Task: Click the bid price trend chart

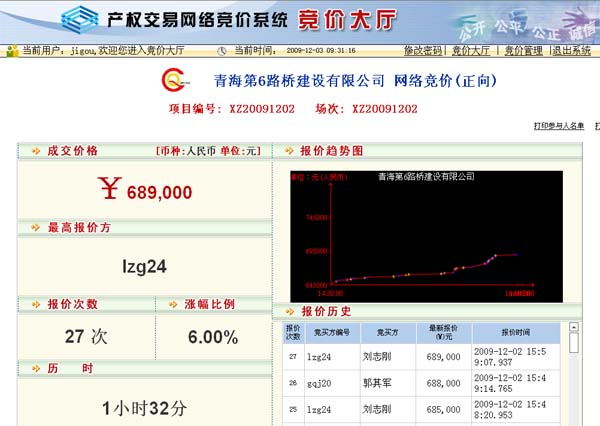Action: point(426,236)
